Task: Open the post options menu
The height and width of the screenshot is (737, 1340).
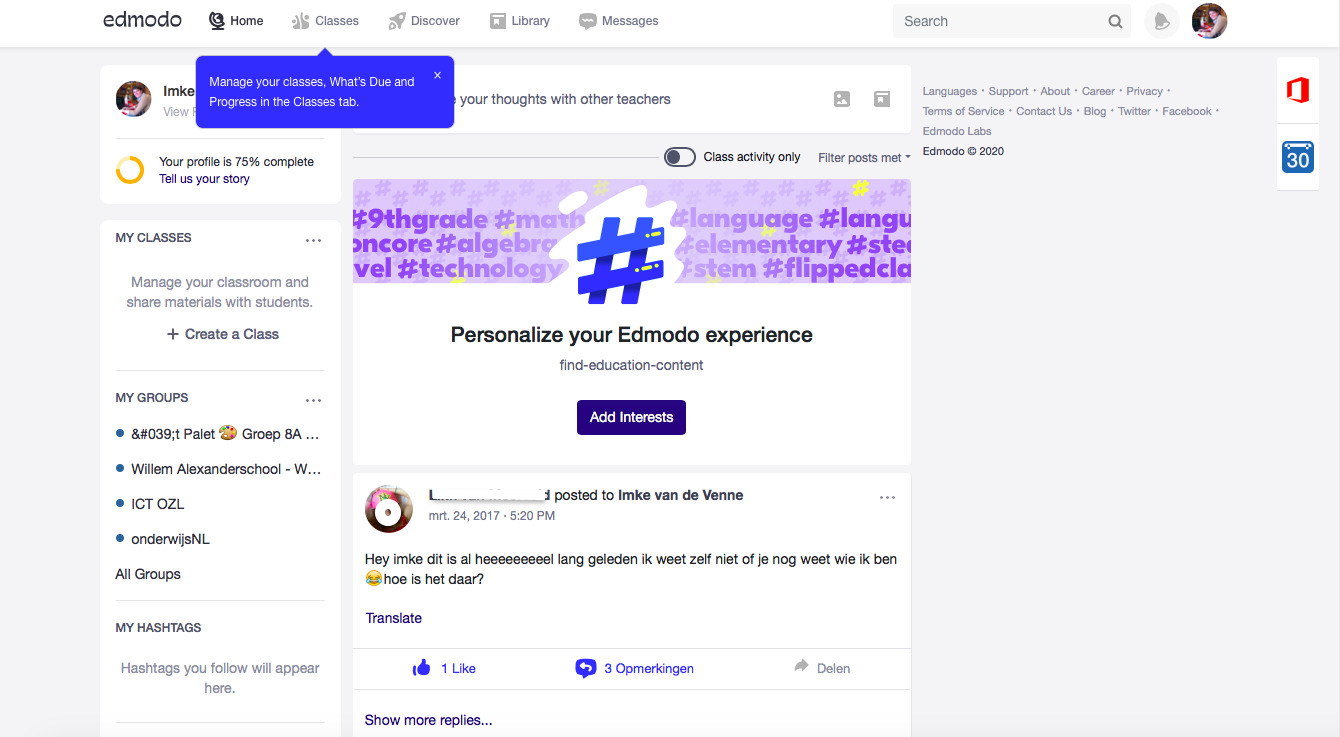Action: coord(887,498)
